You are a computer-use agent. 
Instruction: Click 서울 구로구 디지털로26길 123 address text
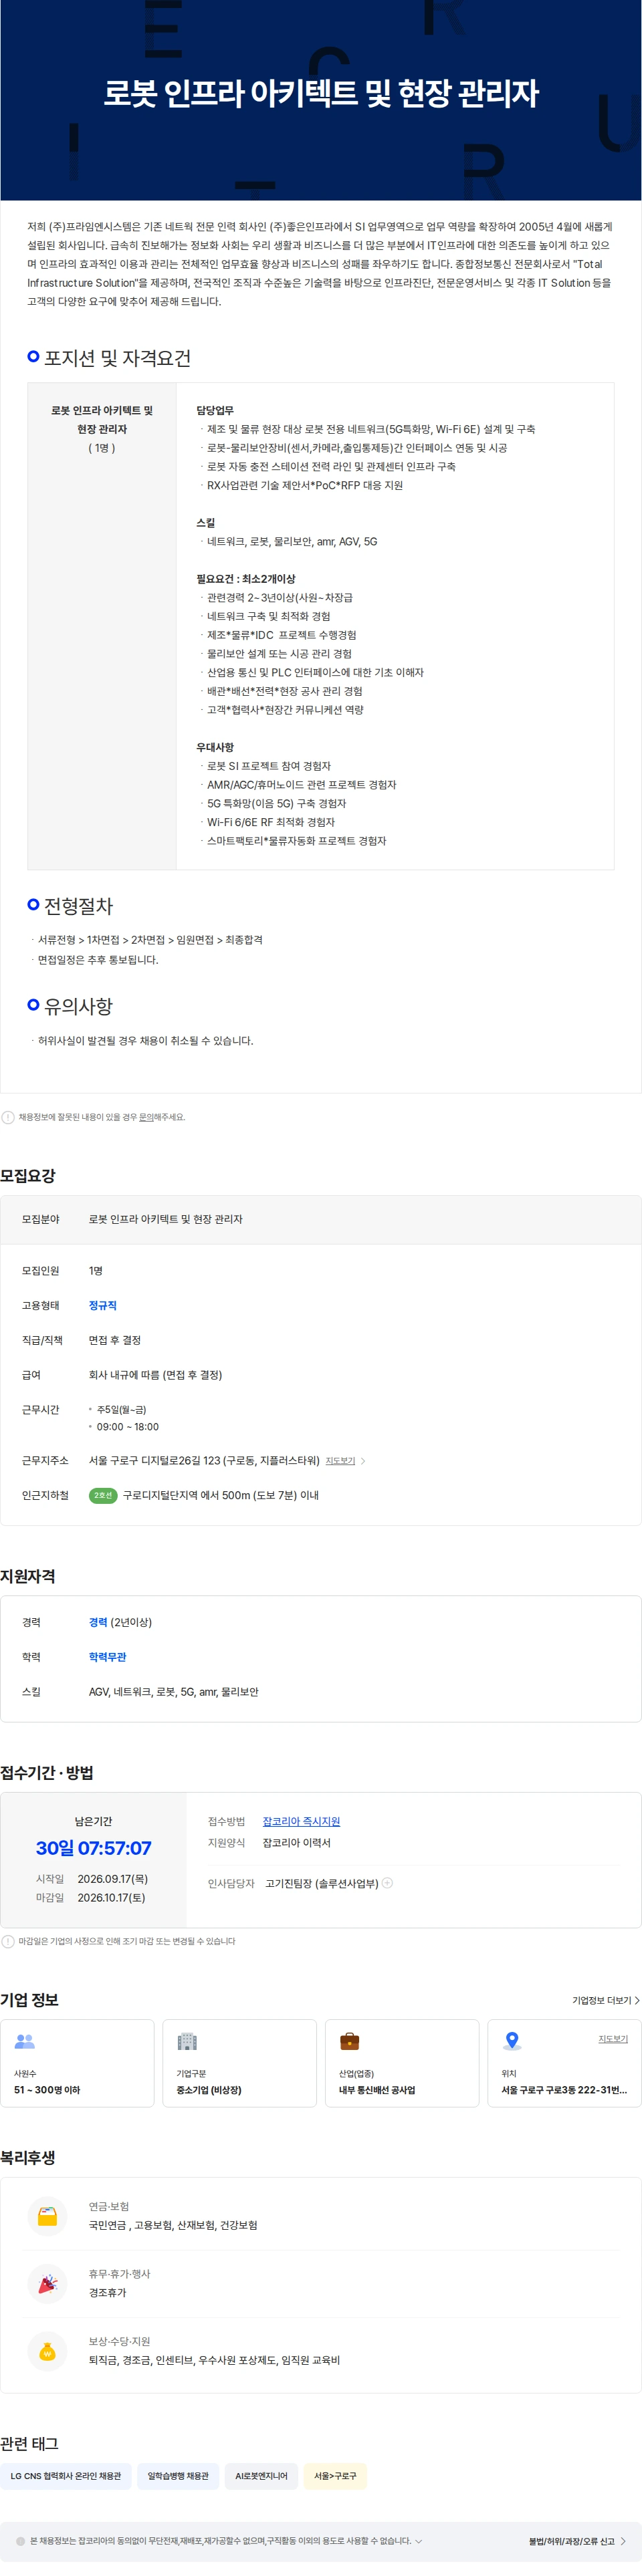(x=204, y=1461)
